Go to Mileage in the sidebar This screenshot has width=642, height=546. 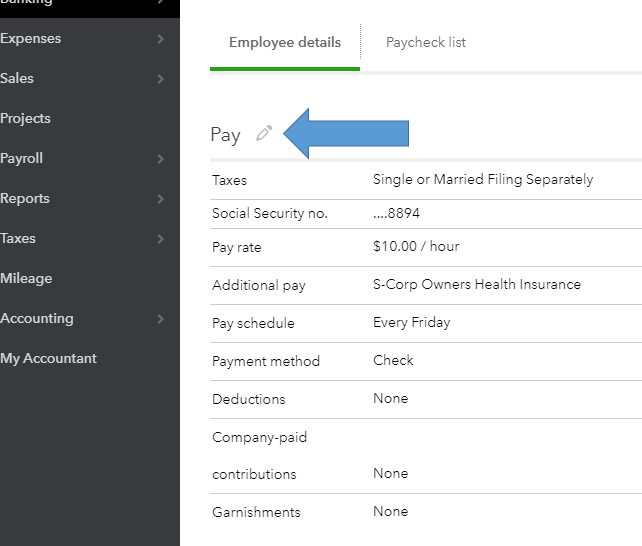coord(27,278)
